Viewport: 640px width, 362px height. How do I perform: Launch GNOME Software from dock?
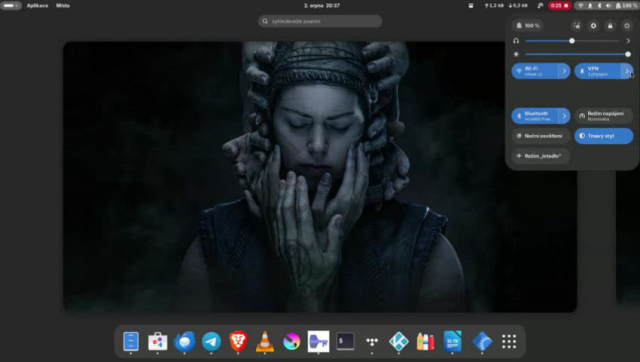(158, 341)
